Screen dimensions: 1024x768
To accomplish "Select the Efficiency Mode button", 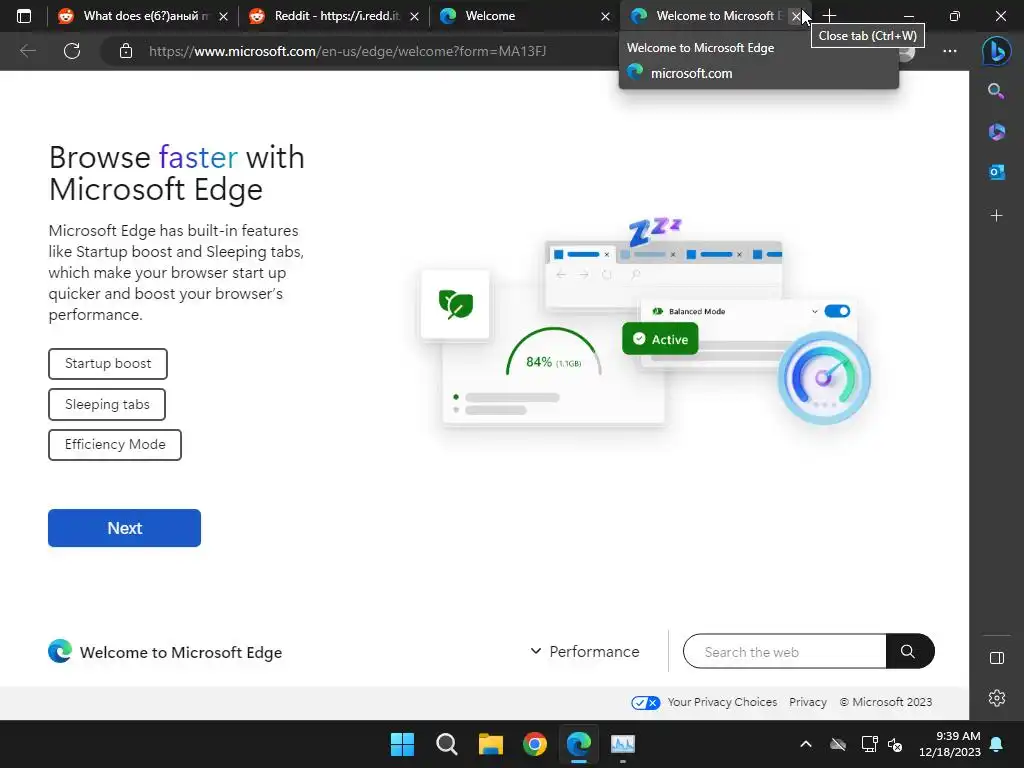I will (115, 445).
